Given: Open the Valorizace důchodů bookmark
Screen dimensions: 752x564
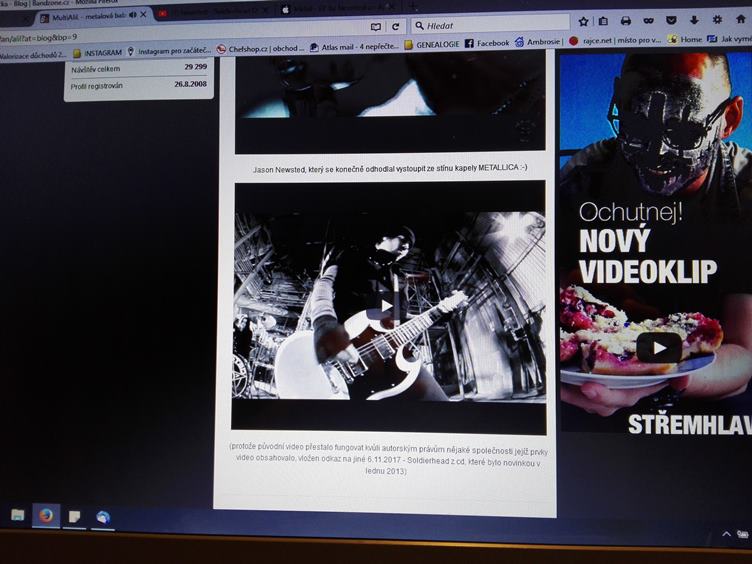Looking at the screenshot, I should [33, 56].
